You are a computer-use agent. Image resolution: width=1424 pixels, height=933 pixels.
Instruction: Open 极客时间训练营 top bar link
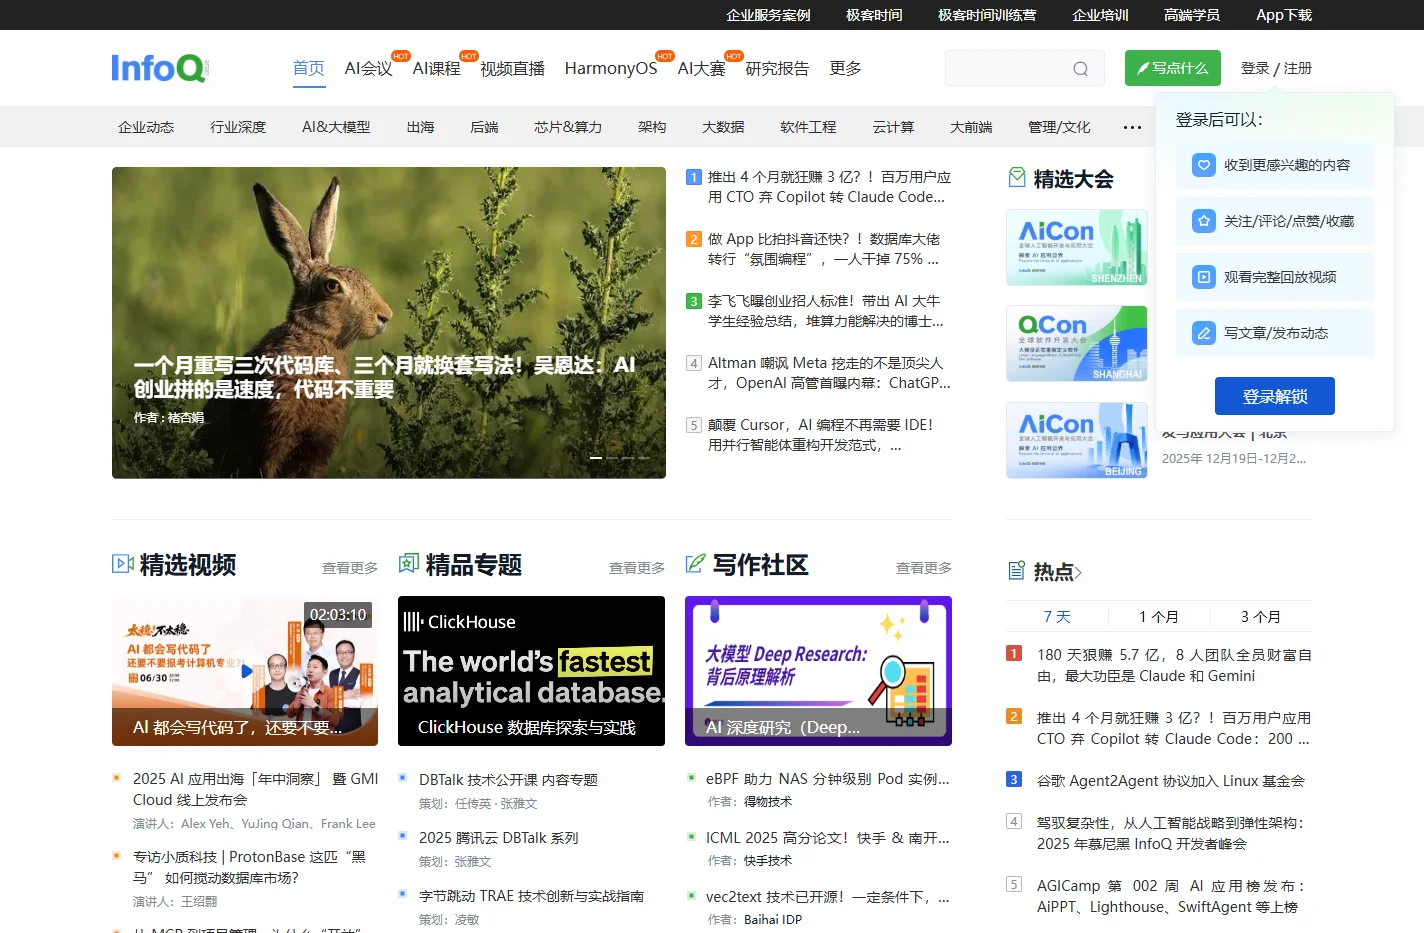pos(987,15)
